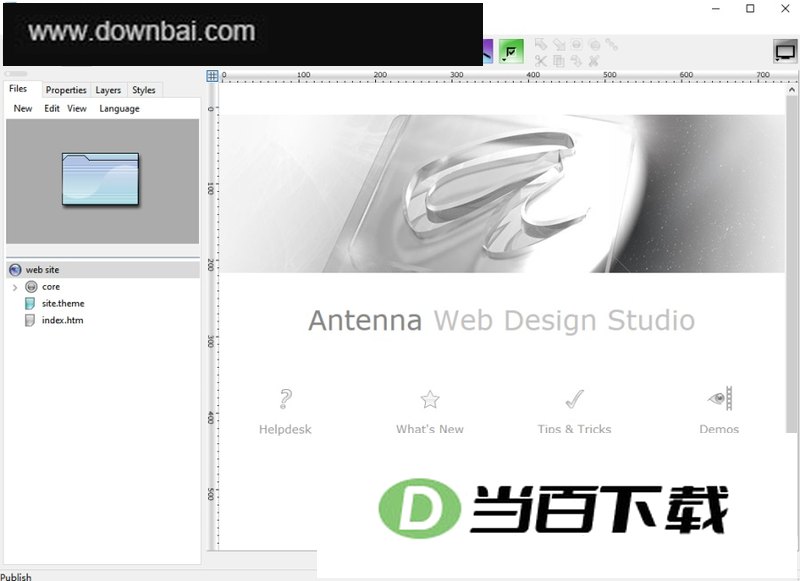The image size is (800, 581).
Task: Select the index.htm entry
Action: pos(62,320)
